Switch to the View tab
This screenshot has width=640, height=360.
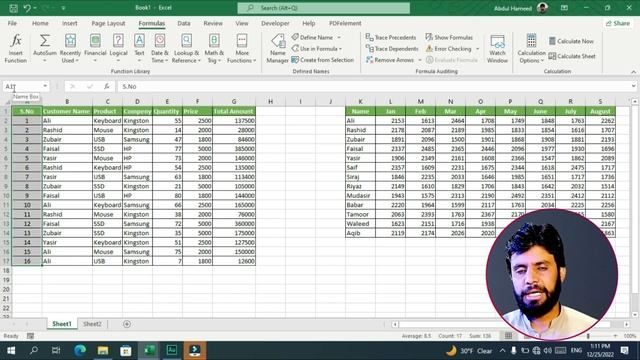tap(242, 23)
